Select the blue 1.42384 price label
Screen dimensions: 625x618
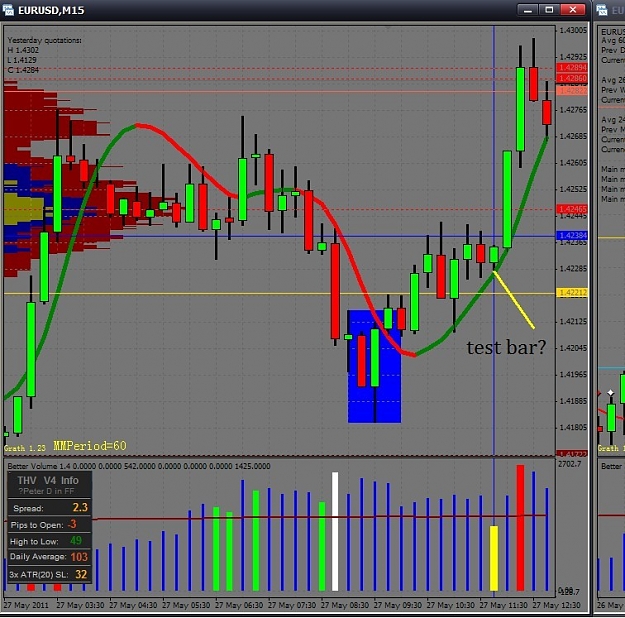572,236
